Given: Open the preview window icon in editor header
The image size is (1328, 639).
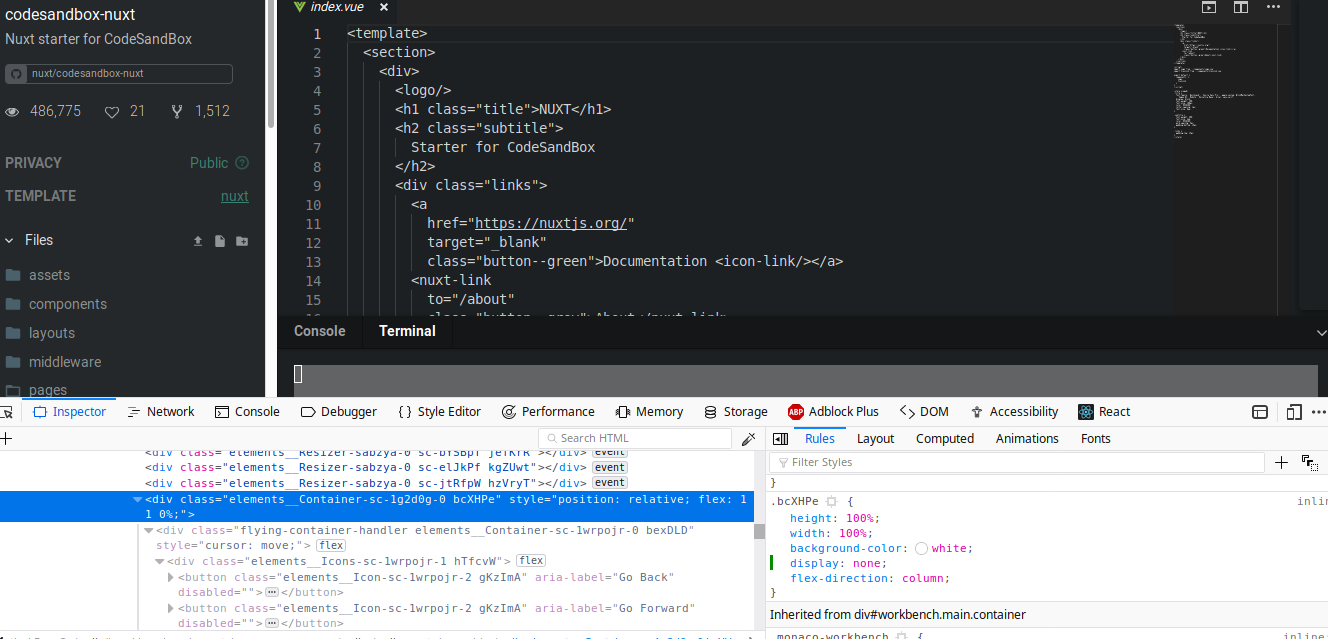Looking at the screenshot, I should tap(1209, 7).
